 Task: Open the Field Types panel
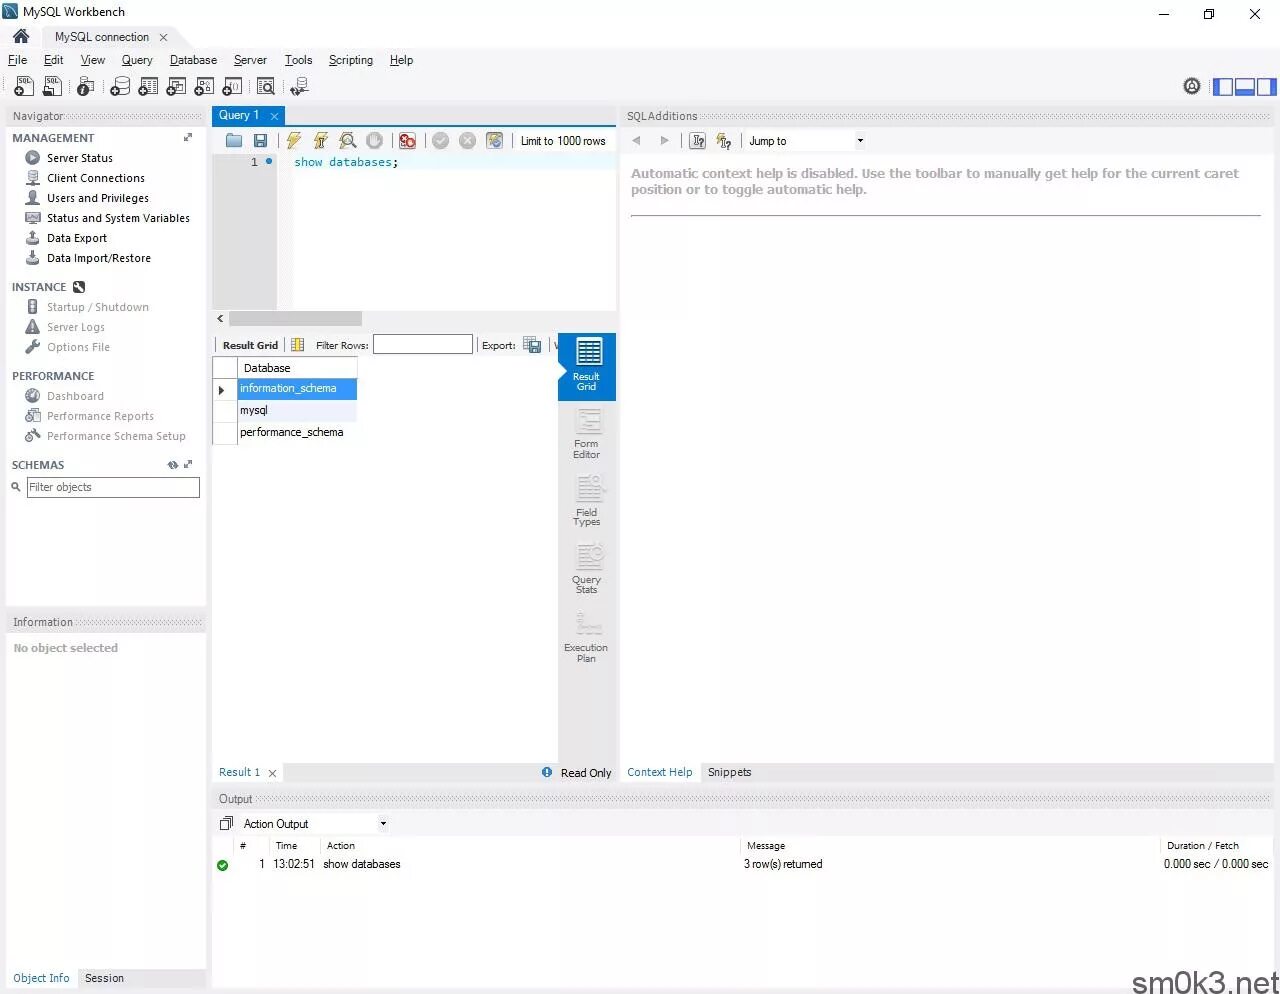586,500
